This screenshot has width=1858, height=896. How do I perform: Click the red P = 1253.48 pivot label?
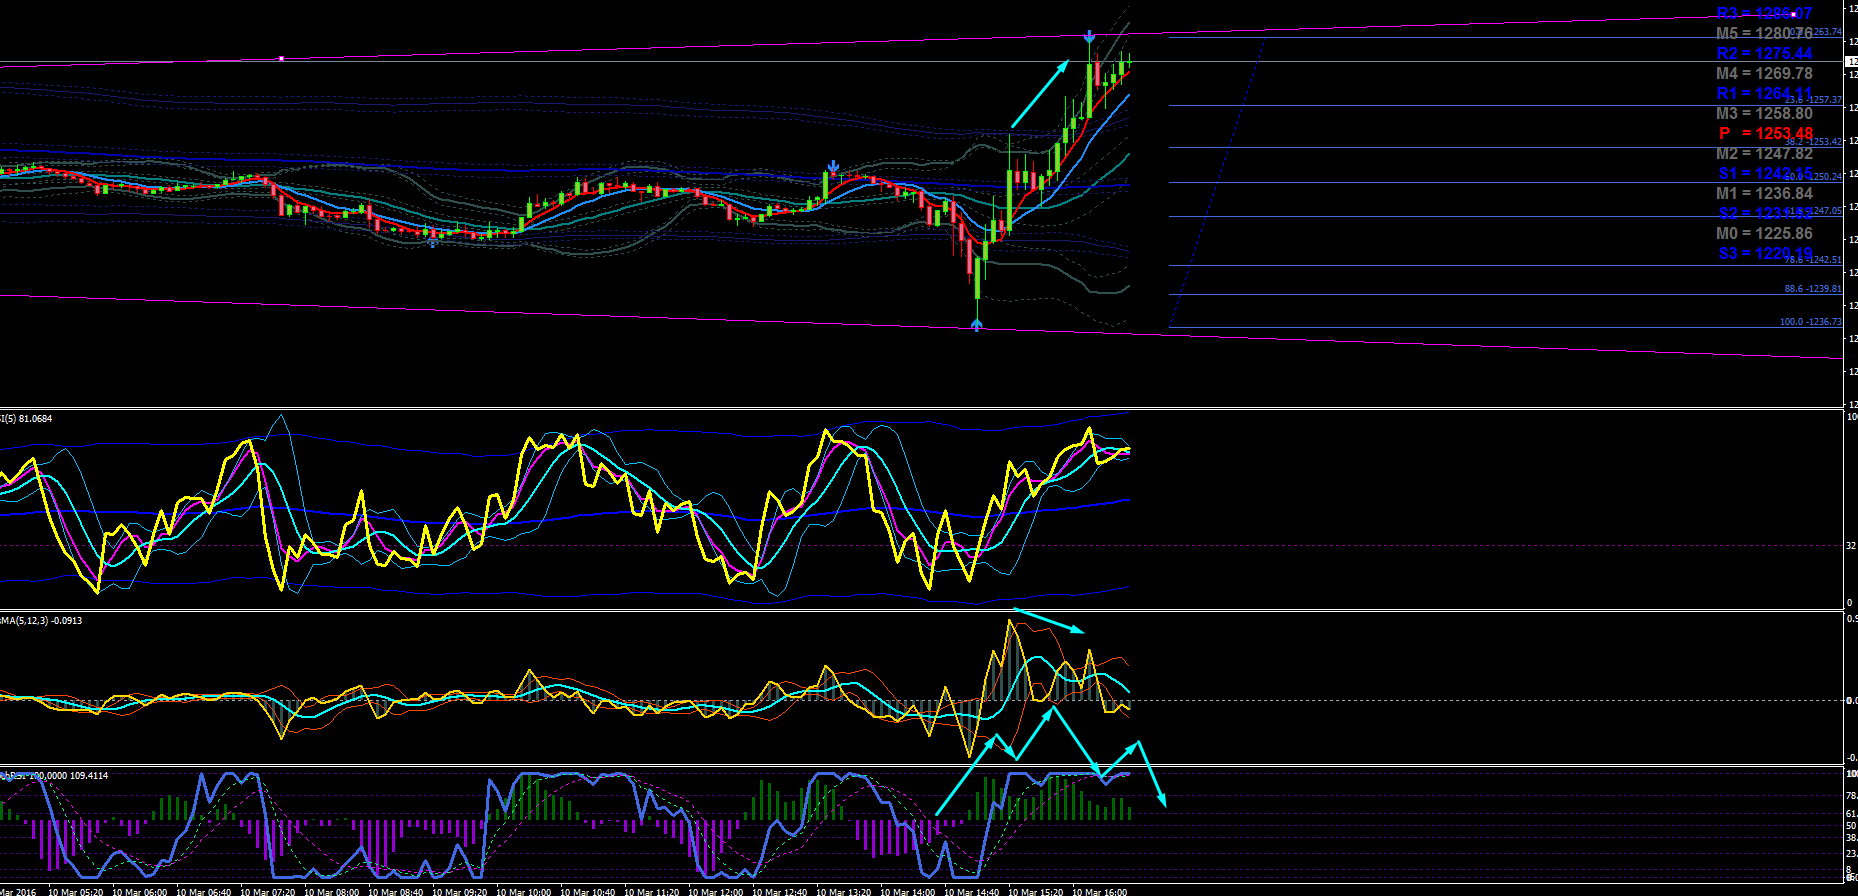(1766, 134)
